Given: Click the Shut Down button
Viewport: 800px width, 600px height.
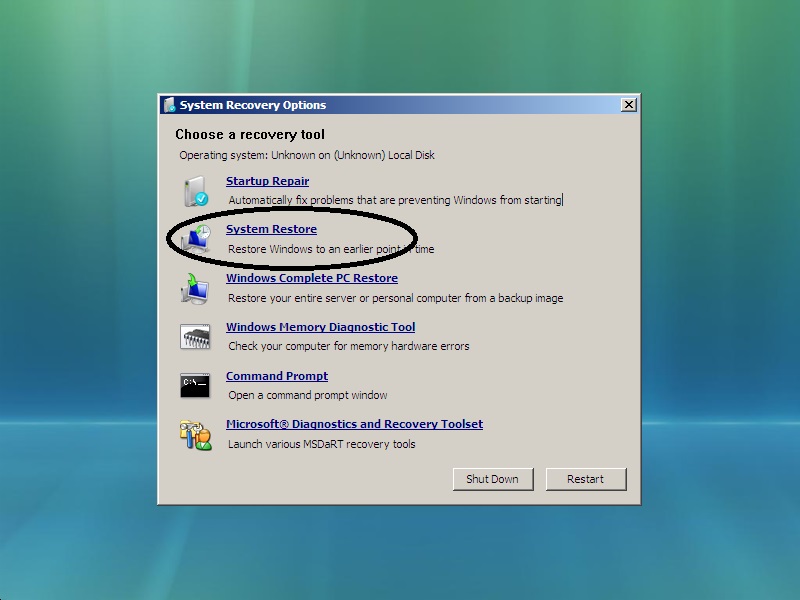Looking at the screenshot, I should (493, 479).
